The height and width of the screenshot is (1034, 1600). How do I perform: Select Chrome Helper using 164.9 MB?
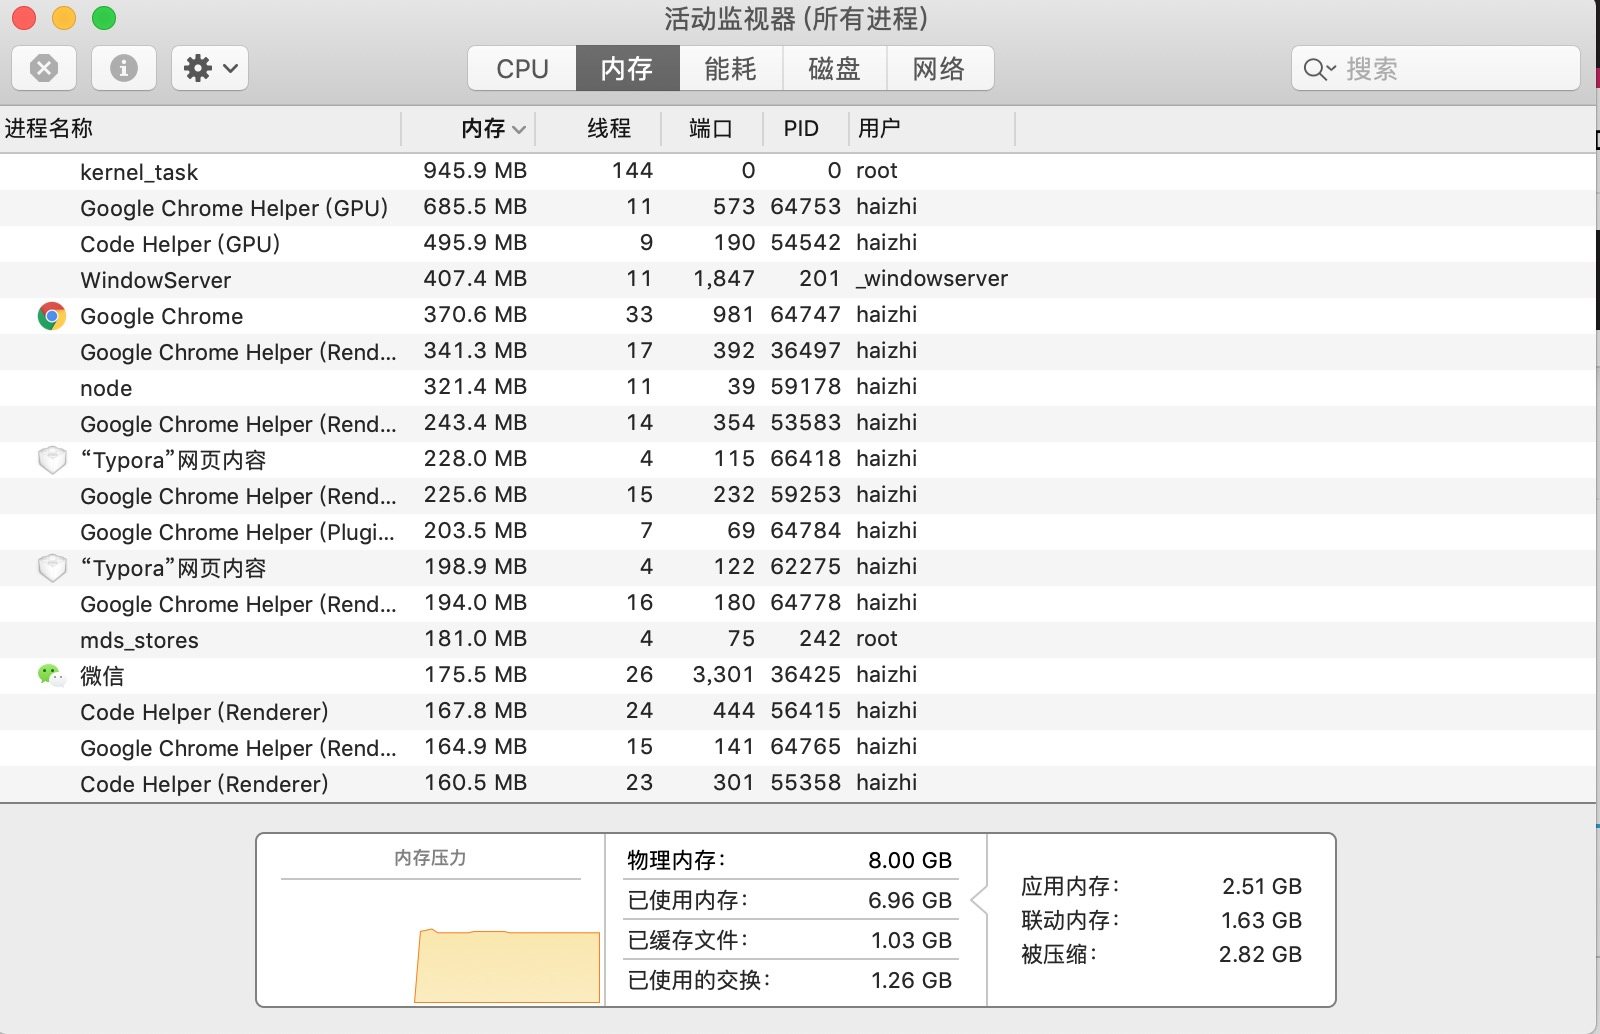[x=238, y=748]
